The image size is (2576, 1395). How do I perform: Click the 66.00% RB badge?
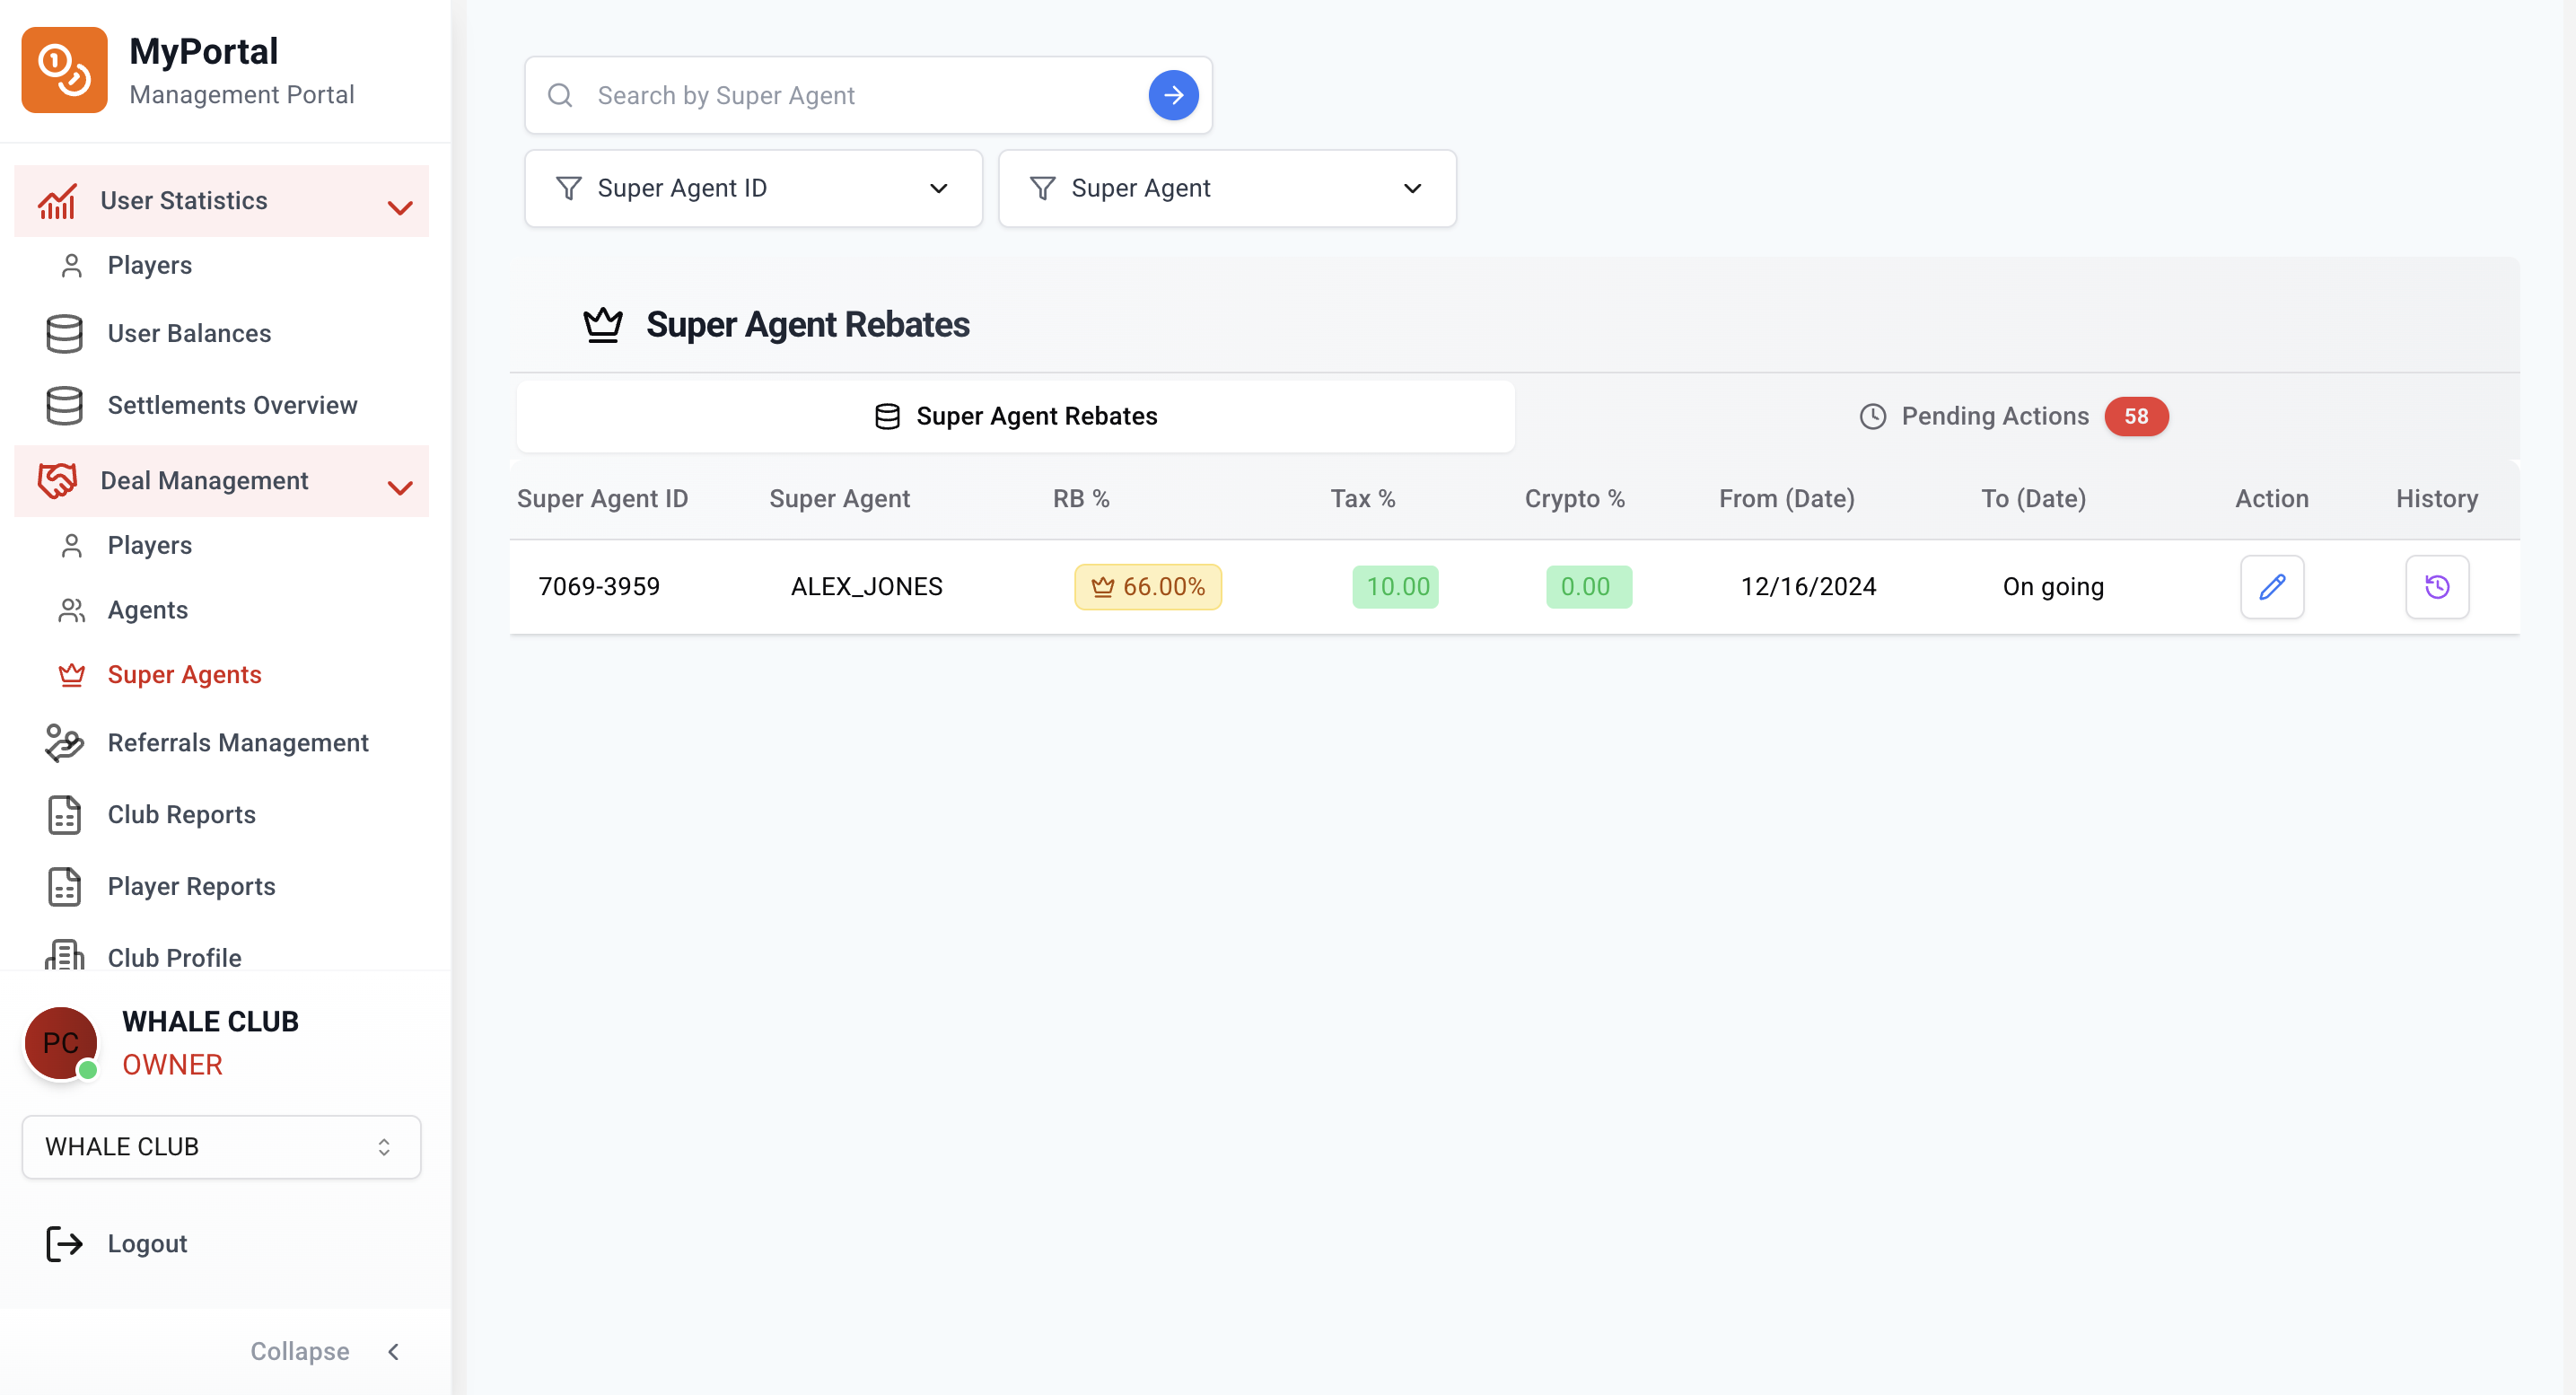point(1147,586)
